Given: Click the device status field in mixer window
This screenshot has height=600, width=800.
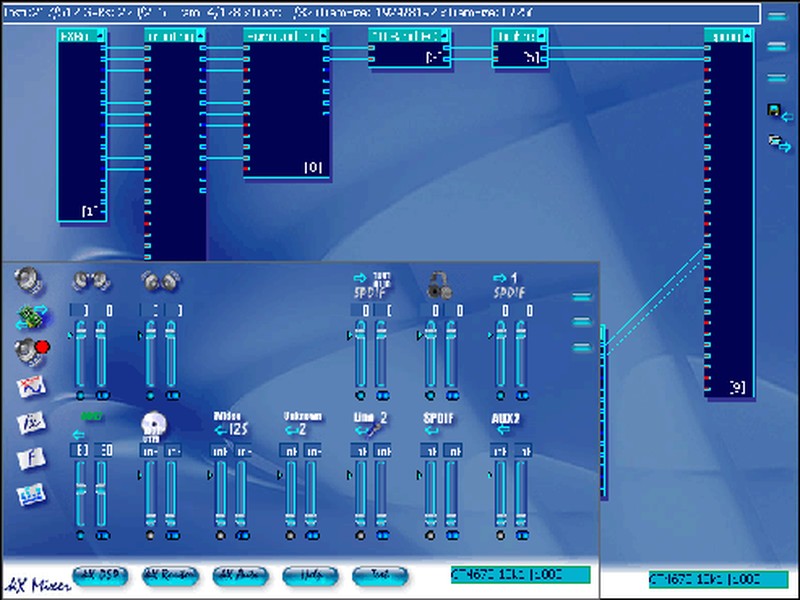Looking at the screenshot, I should coord(520,574).
